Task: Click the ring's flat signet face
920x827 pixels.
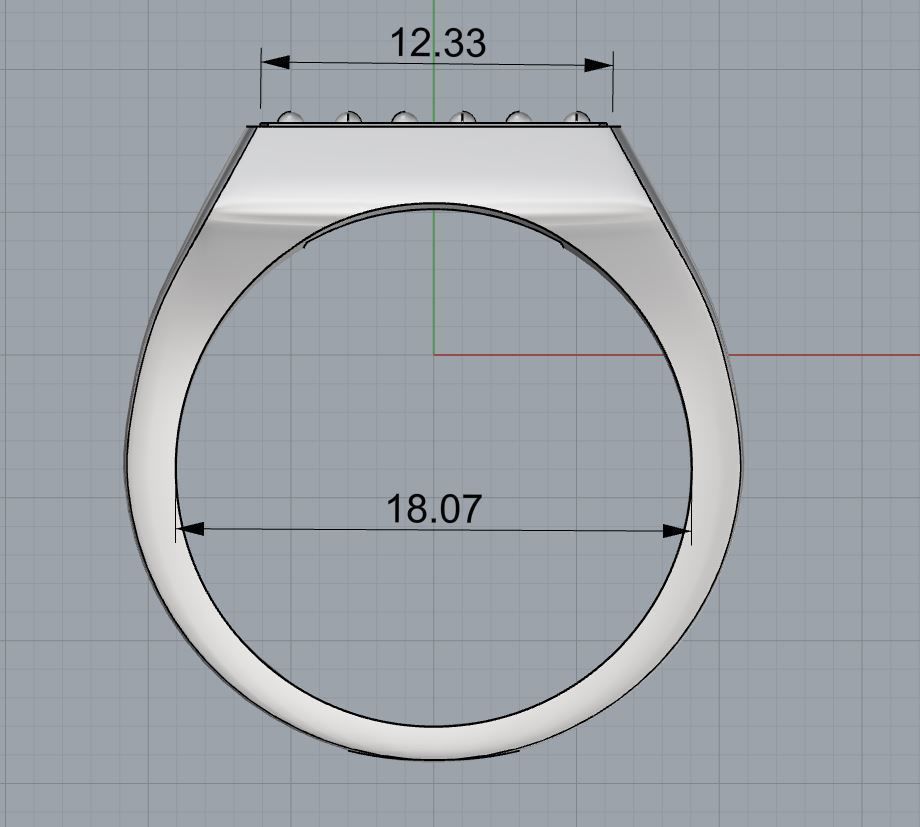Action: pyautogui.click(x=435, y=166)
